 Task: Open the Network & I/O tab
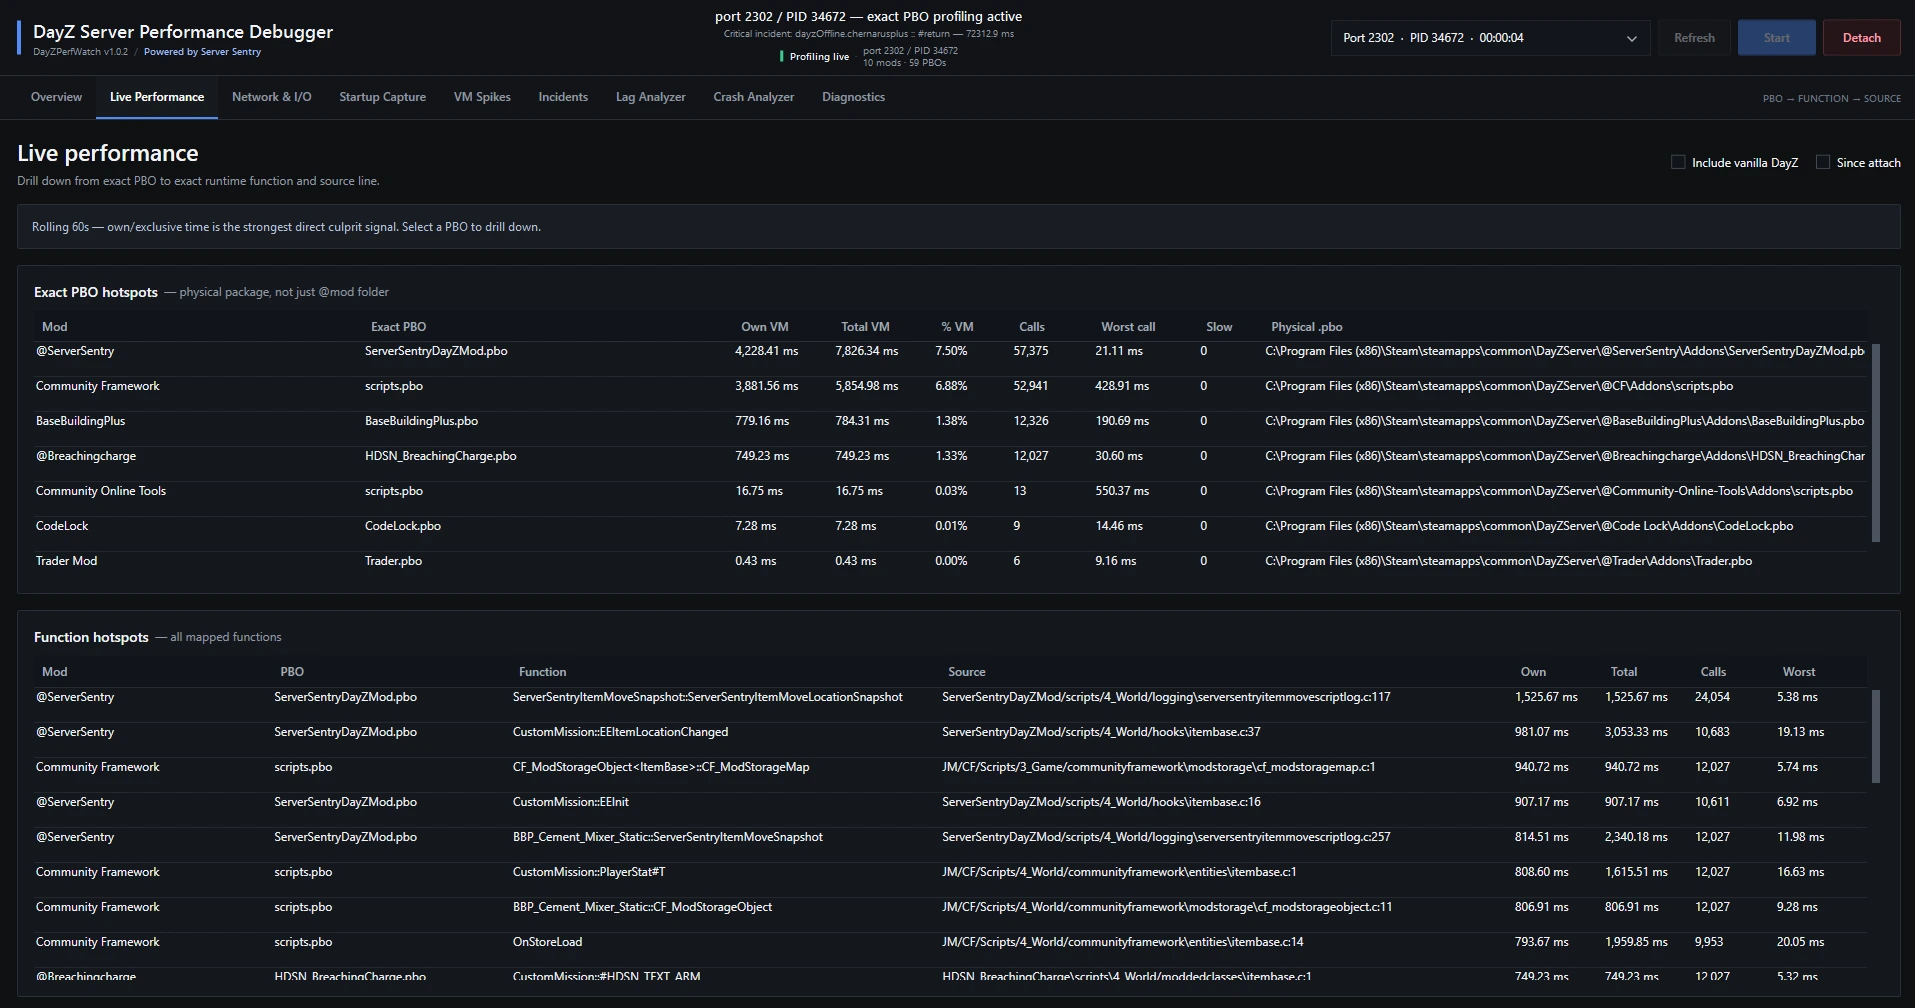[272, 97]
